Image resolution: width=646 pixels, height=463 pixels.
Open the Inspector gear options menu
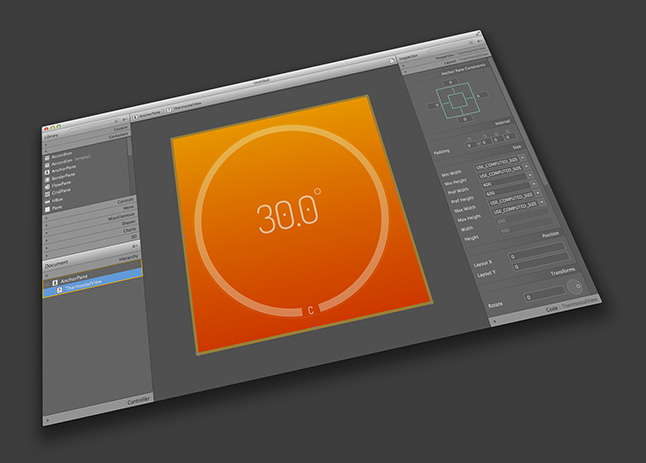click(x=479, y=41)
